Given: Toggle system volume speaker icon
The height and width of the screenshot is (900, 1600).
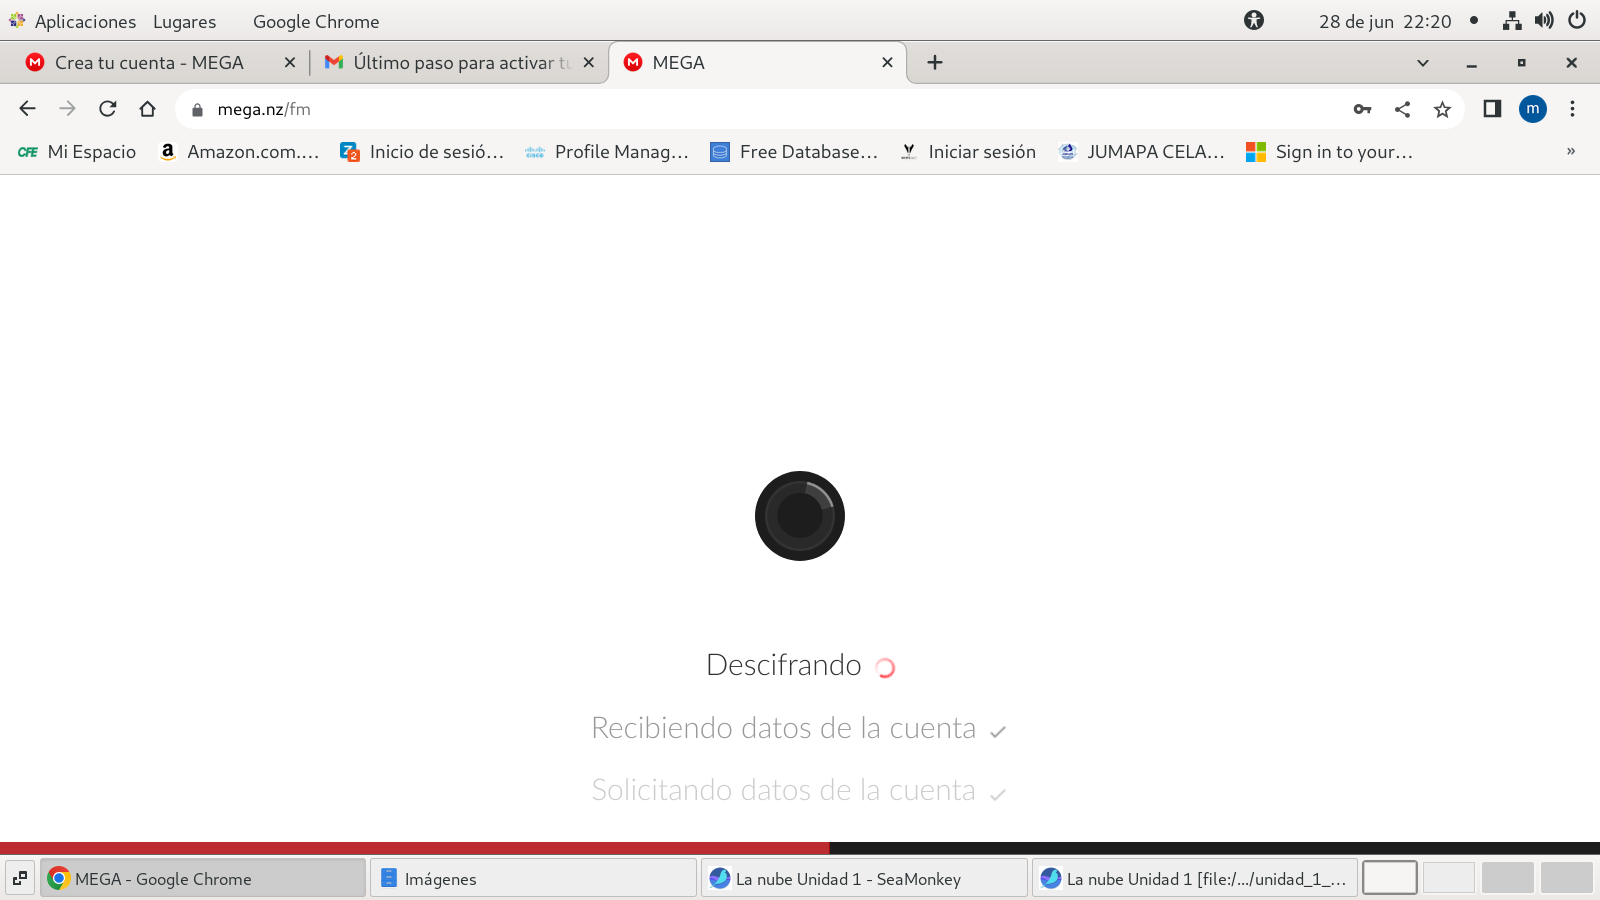Looking at the screenshot, I should pos(1544,21).
